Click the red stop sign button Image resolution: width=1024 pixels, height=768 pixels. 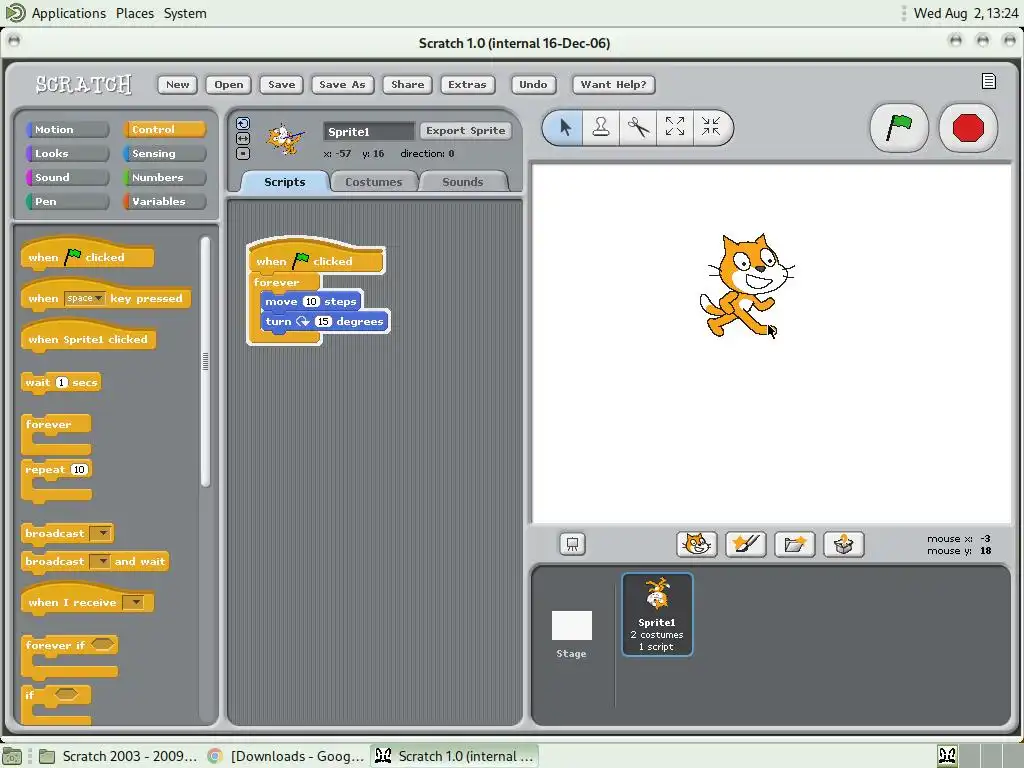(x=968, y=127)
